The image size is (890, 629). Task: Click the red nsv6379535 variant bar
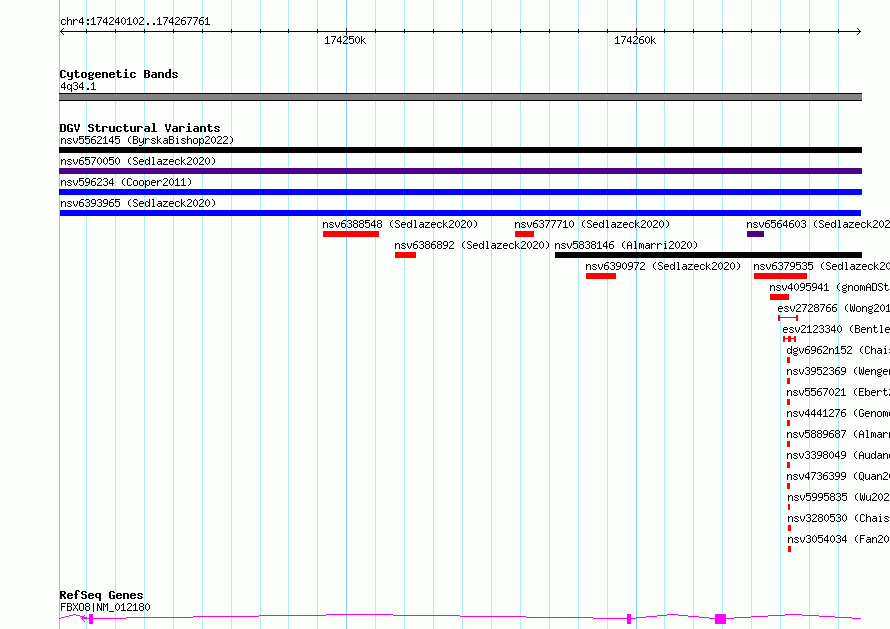pos(780,276)
